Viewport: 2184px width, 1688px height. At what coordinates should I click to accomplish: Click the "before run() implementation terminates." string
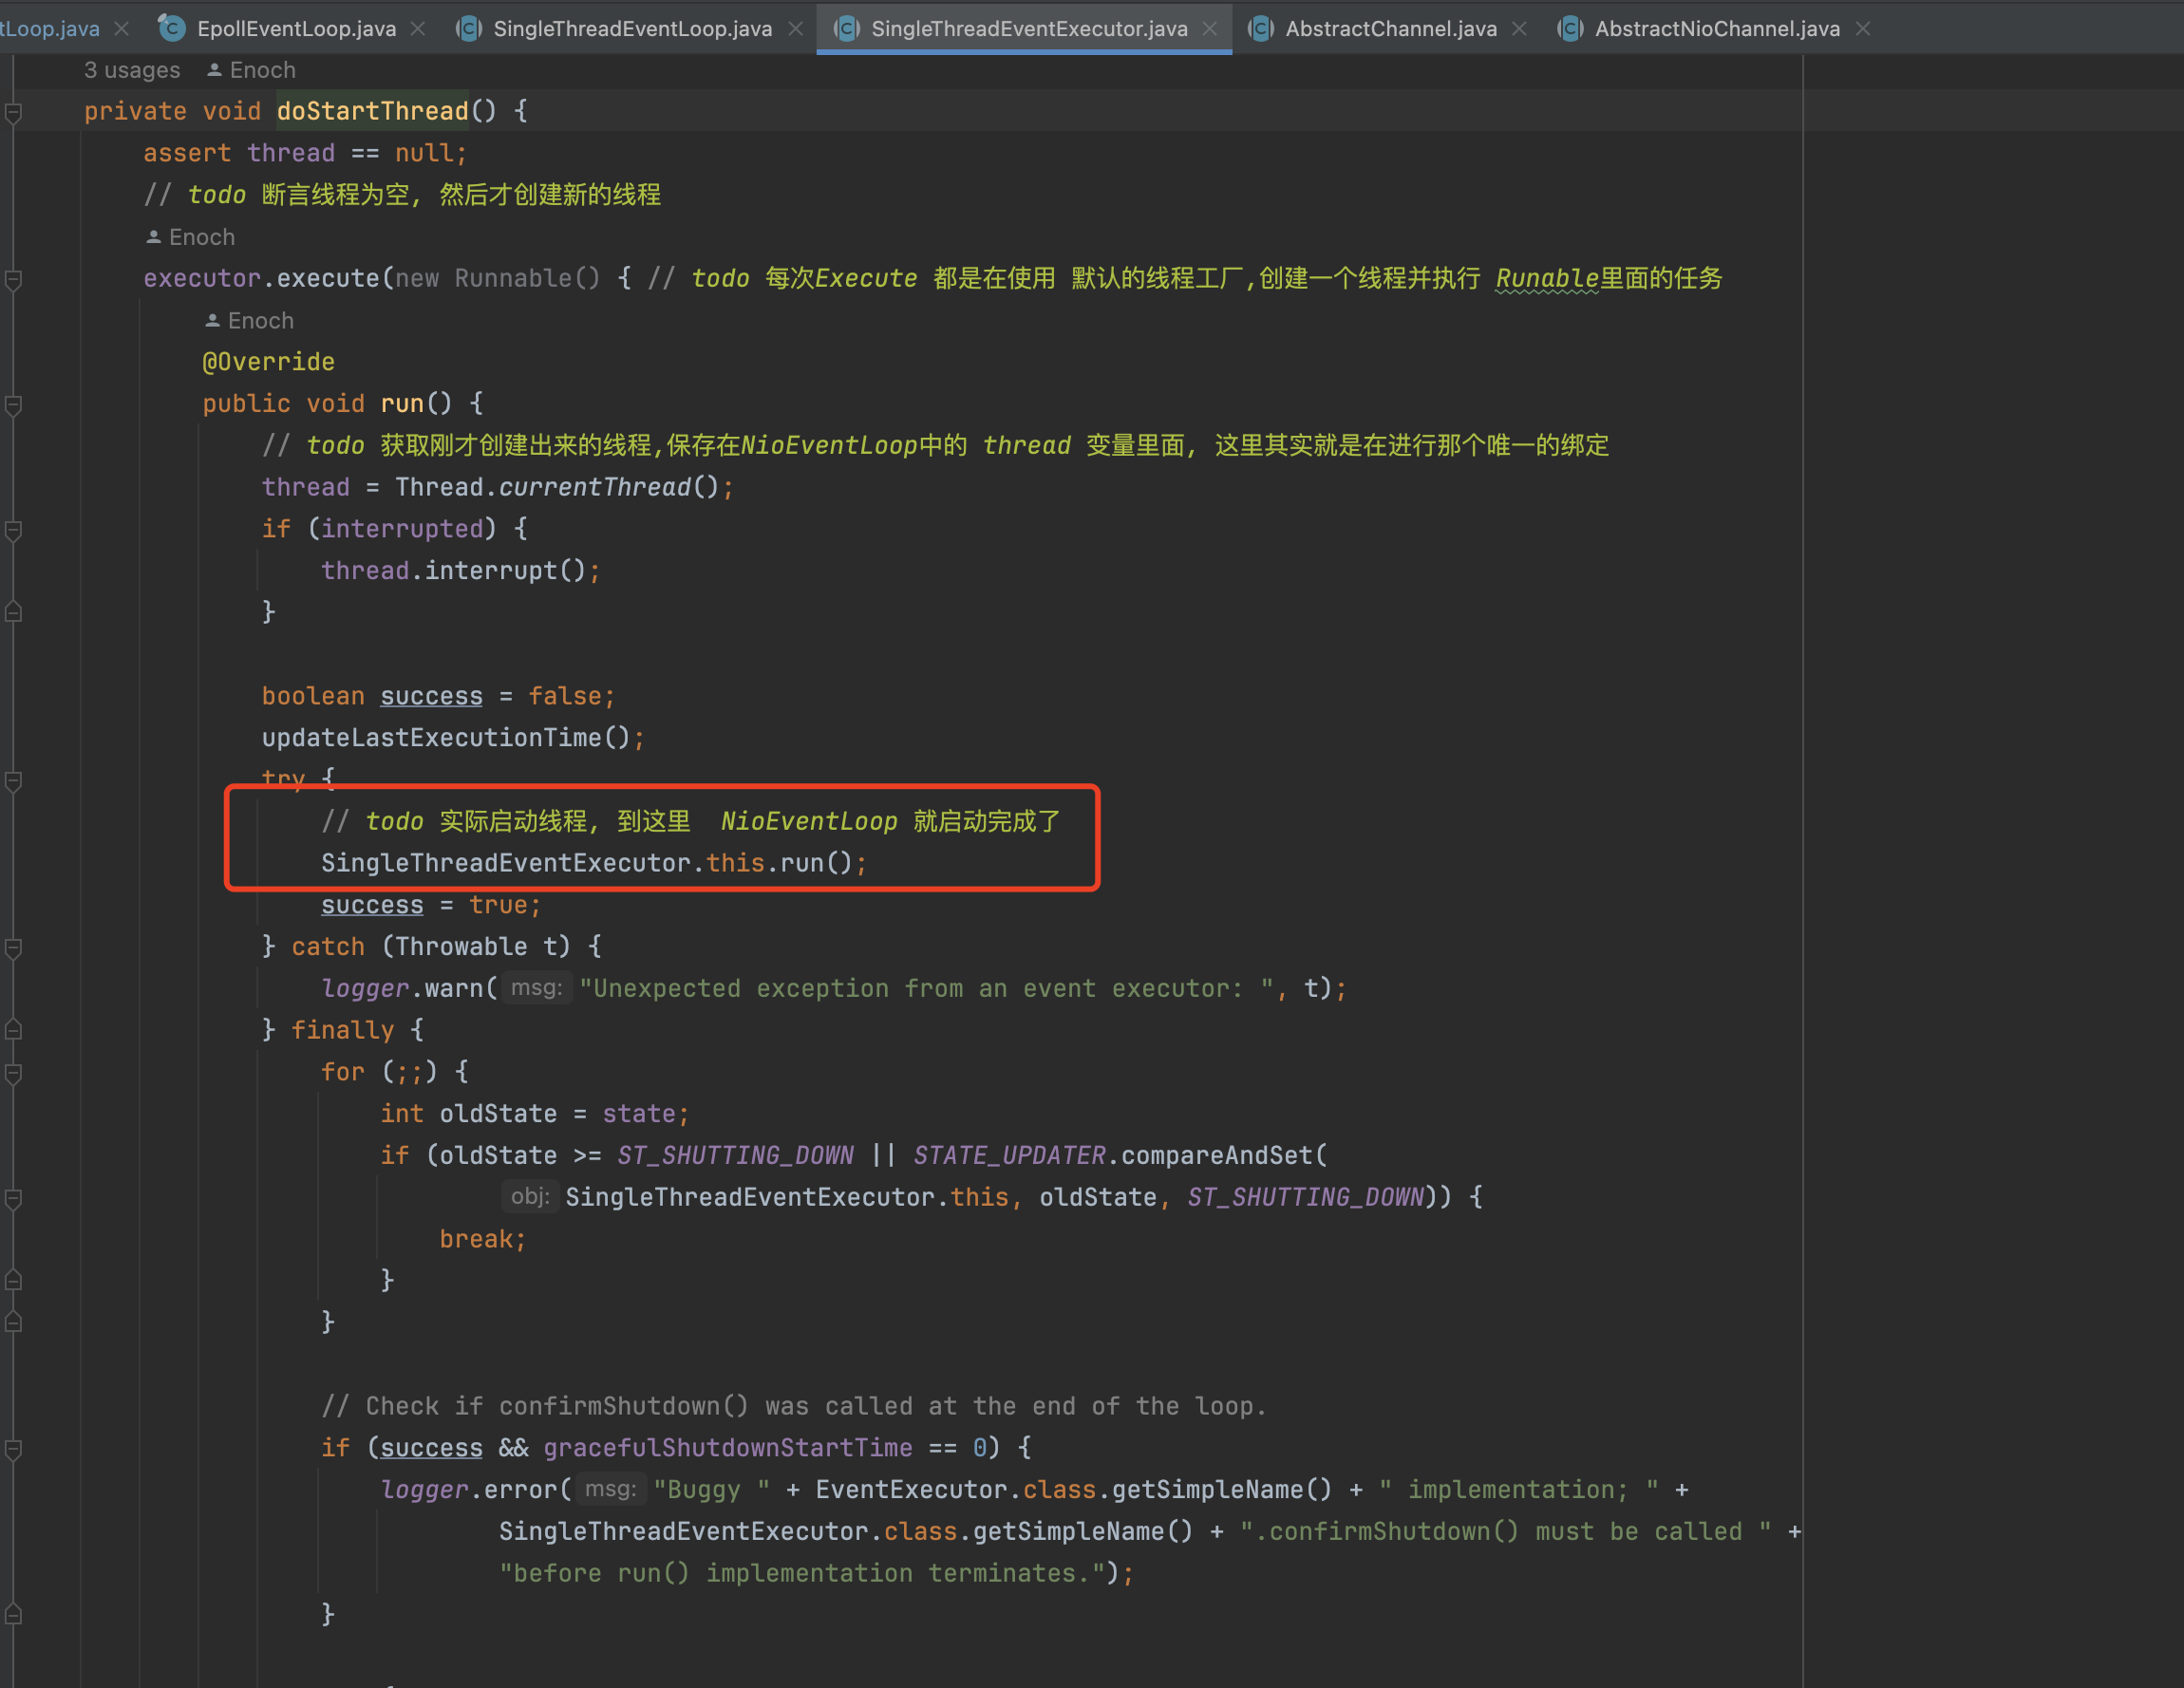click(x=801, y=1573)
